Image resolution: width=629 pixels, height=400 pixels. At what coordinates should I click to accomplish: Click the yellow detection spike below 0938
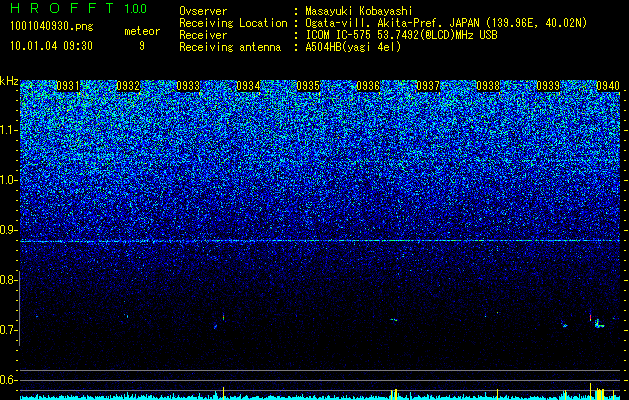coord(497,393)
